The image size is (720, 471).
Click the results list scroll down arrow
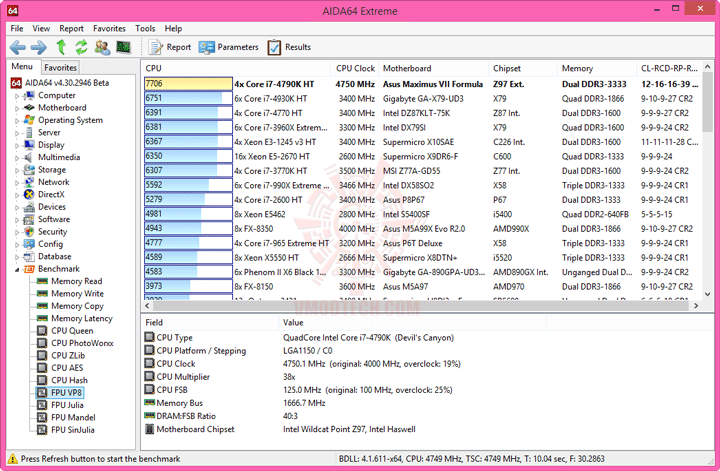pos(708,294)
